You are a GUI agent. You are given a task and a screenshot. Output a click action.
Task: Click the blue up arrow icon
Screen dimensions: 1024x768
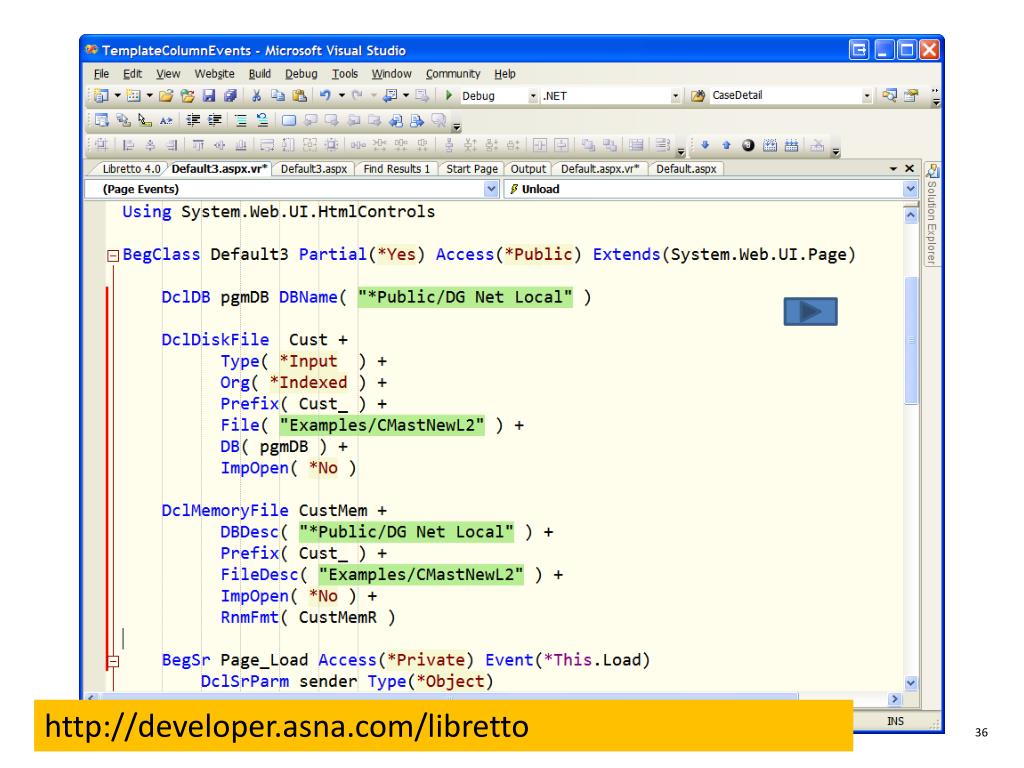726,145
